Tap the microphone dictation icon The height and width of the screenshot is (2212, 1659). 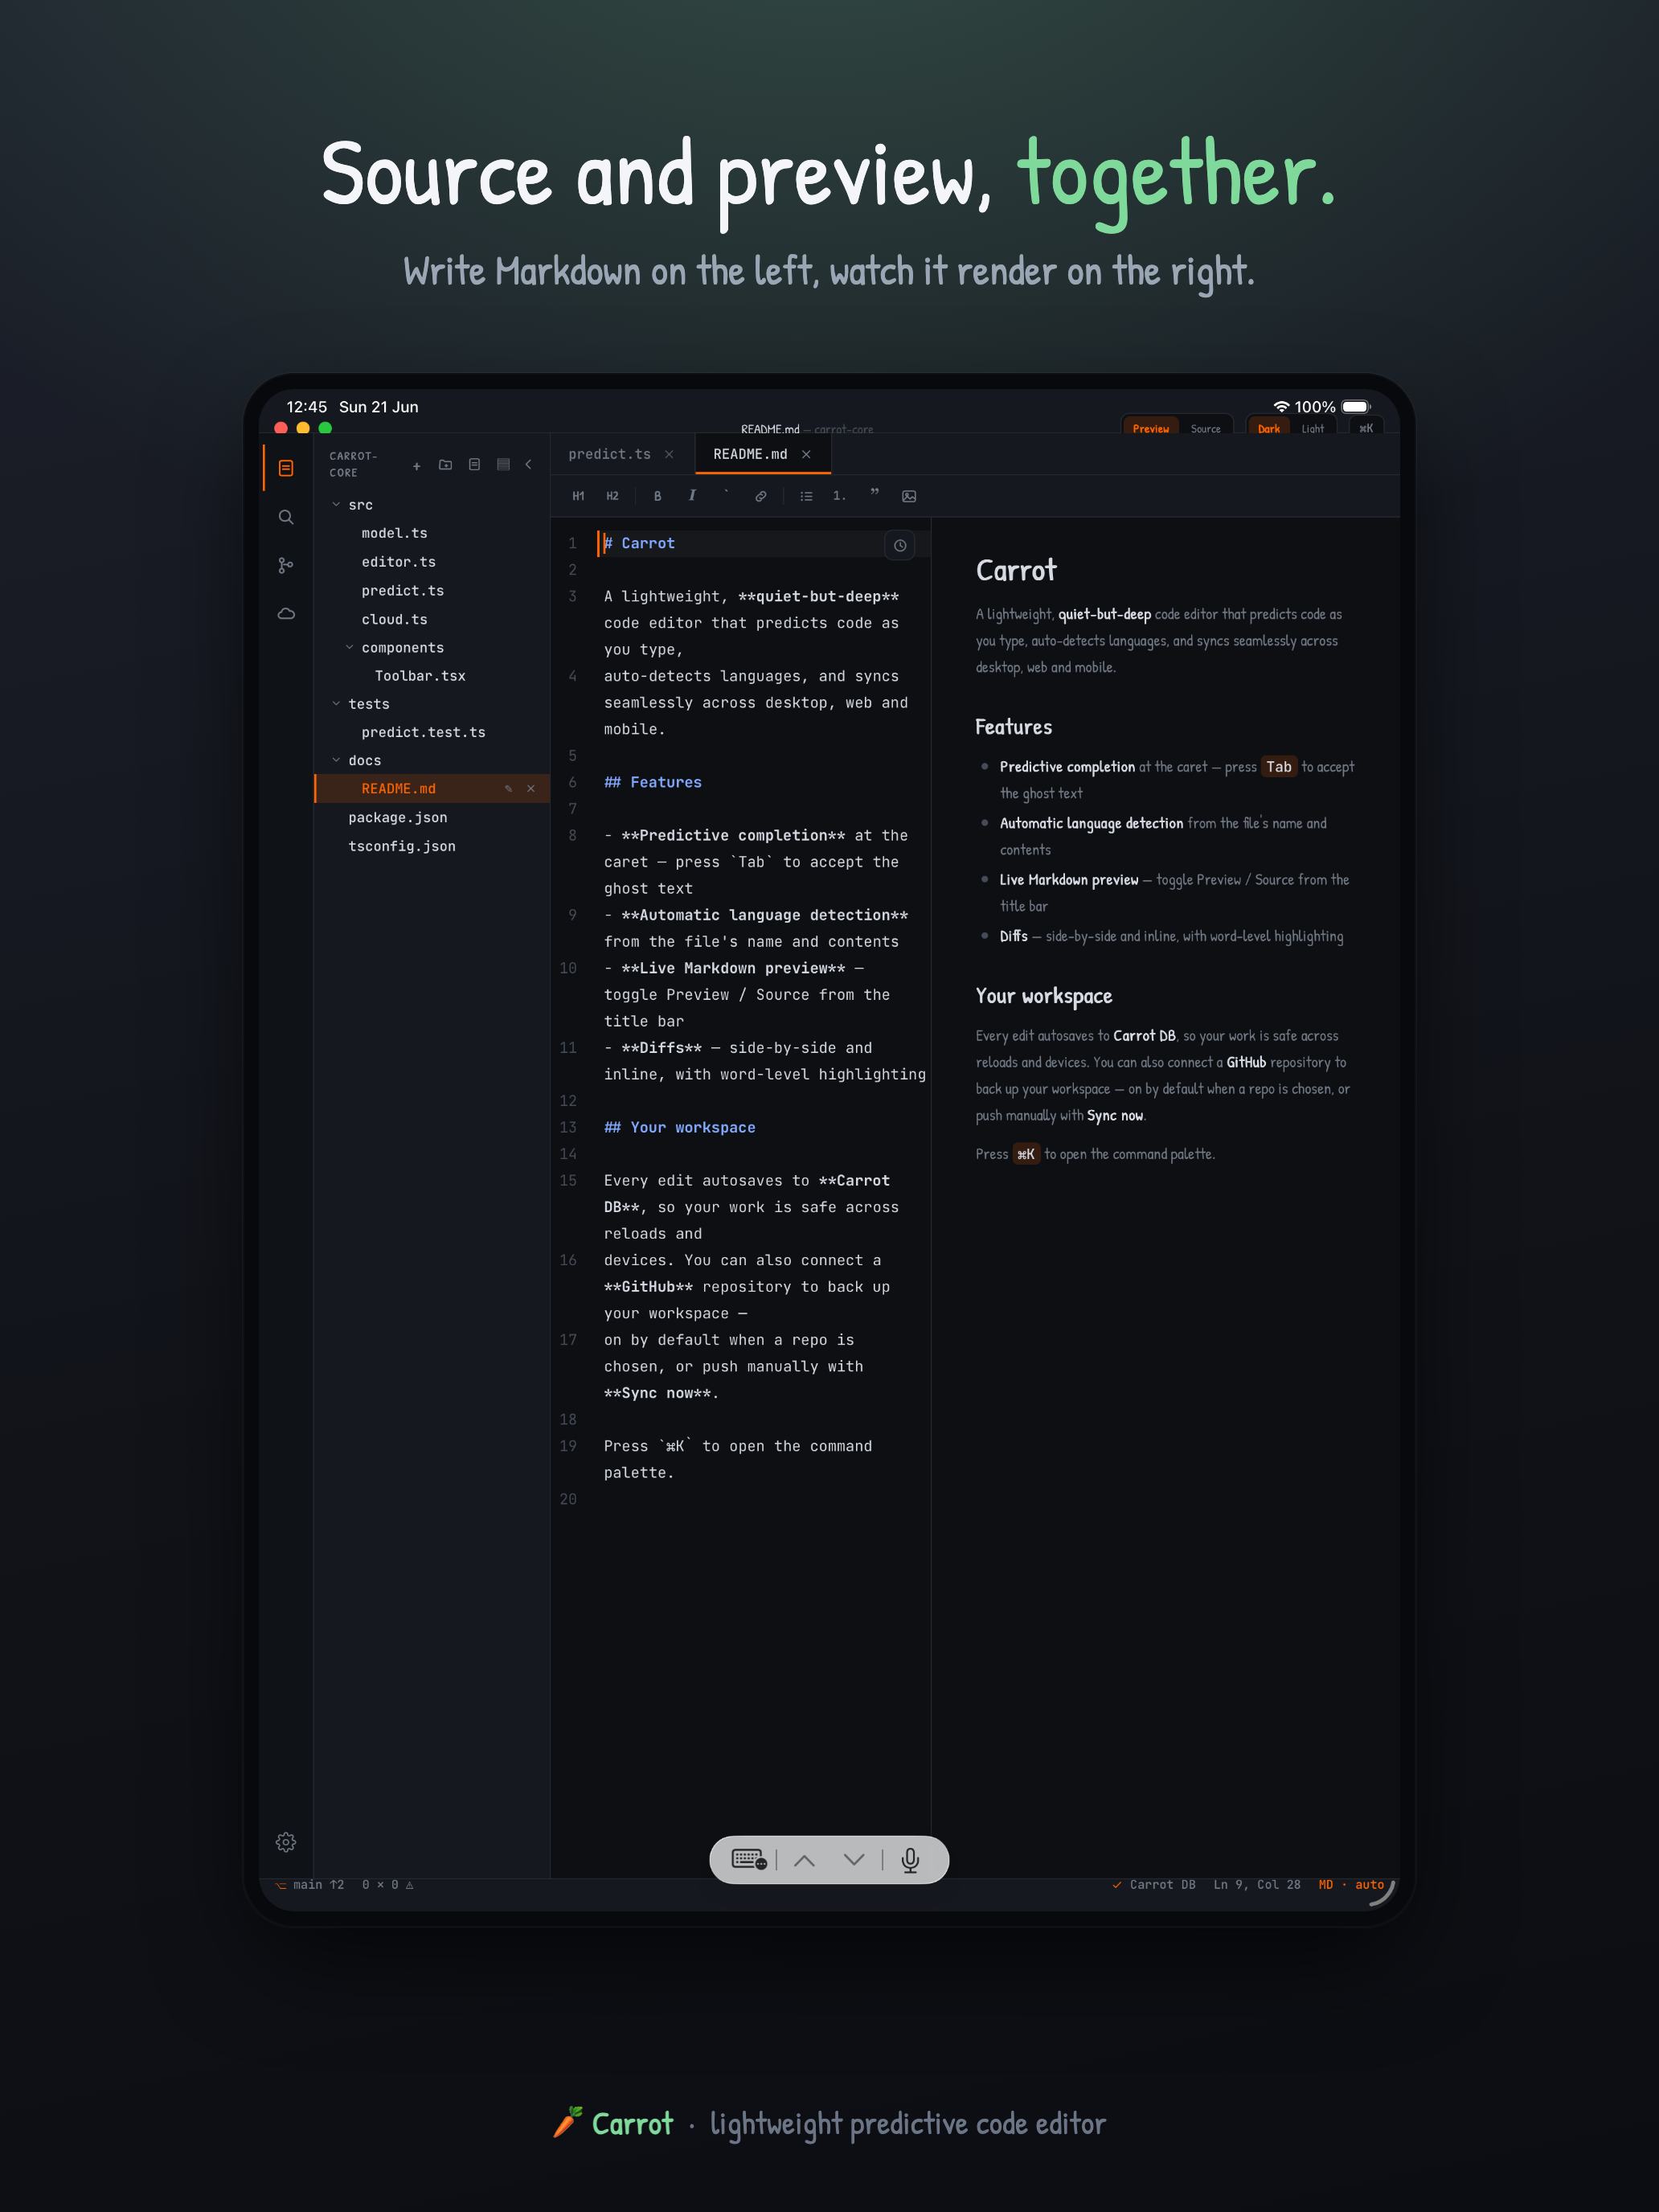(910, 1860)
